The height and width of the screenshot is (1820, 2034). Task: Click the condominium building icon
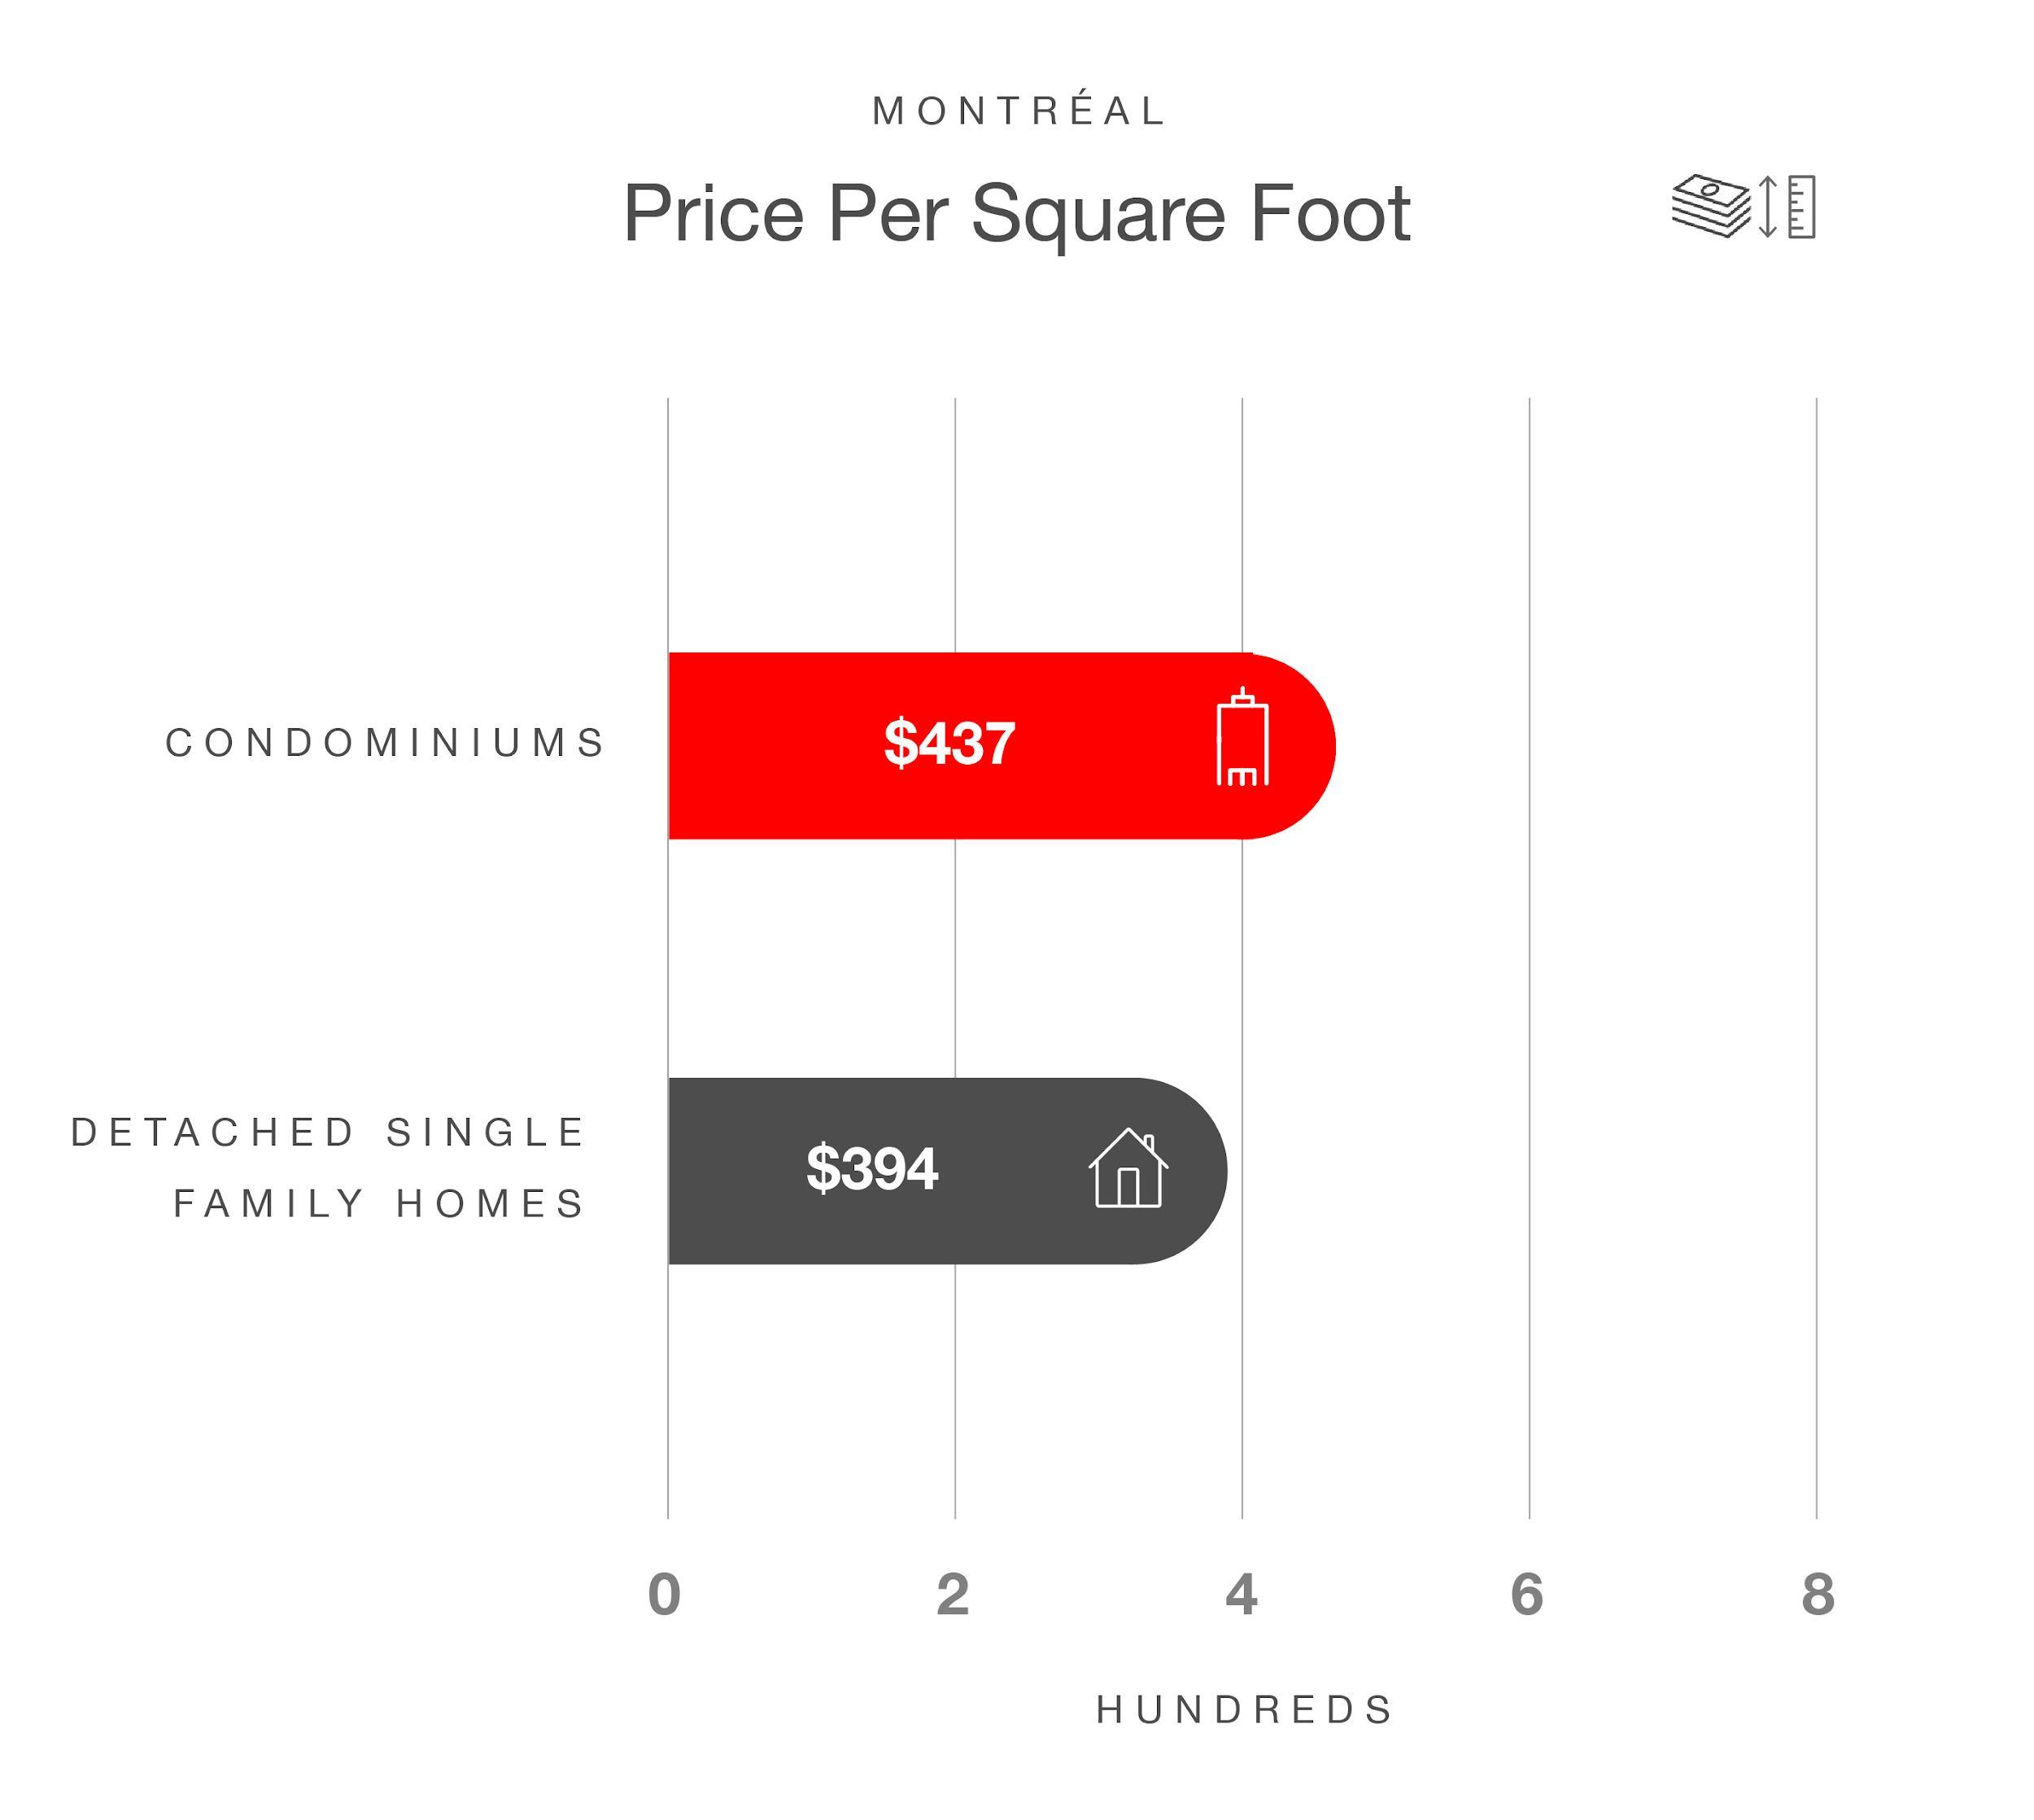[x=1242, y=737]
